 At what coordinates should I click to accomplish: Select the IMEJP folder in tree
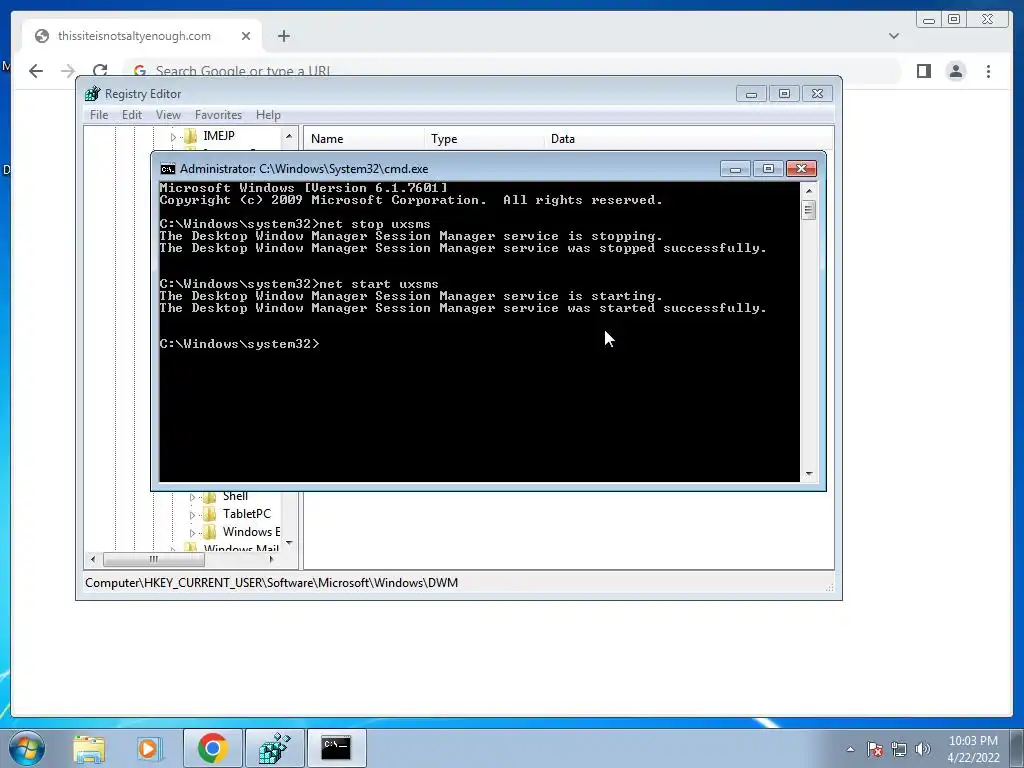tap(218, 136)
